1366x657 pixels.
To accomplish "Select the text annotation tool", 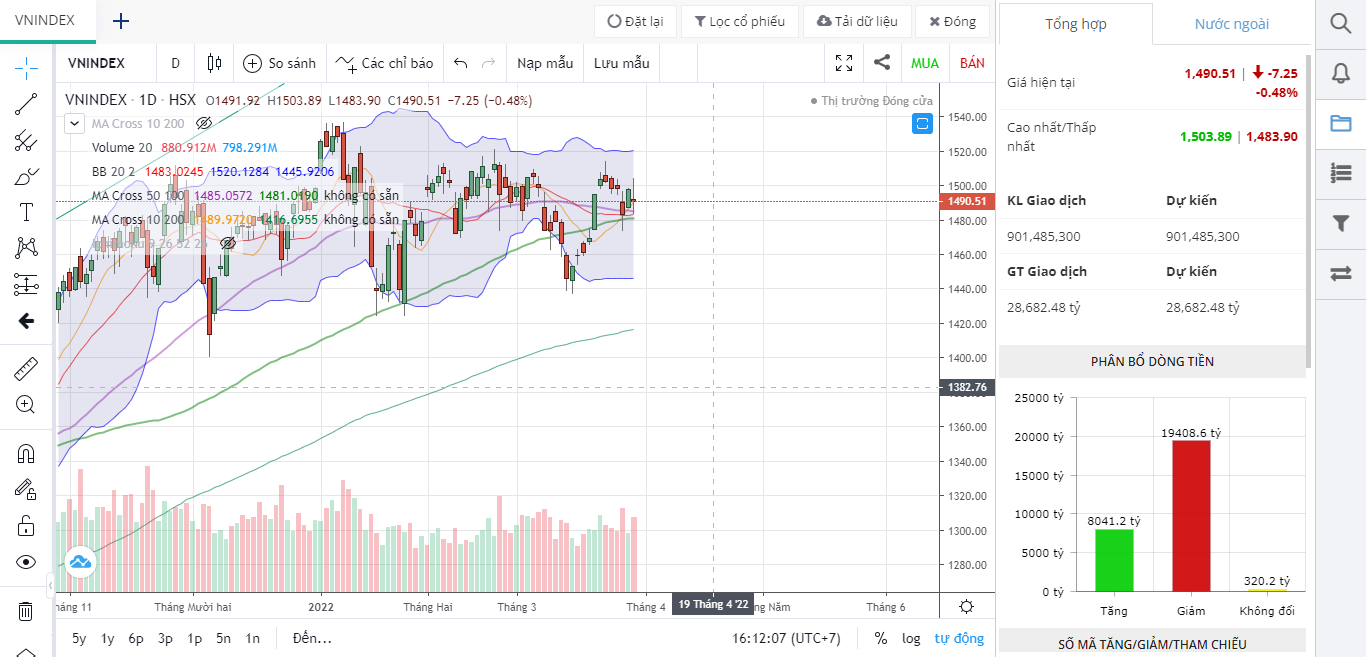I will [x=26, y=212].
